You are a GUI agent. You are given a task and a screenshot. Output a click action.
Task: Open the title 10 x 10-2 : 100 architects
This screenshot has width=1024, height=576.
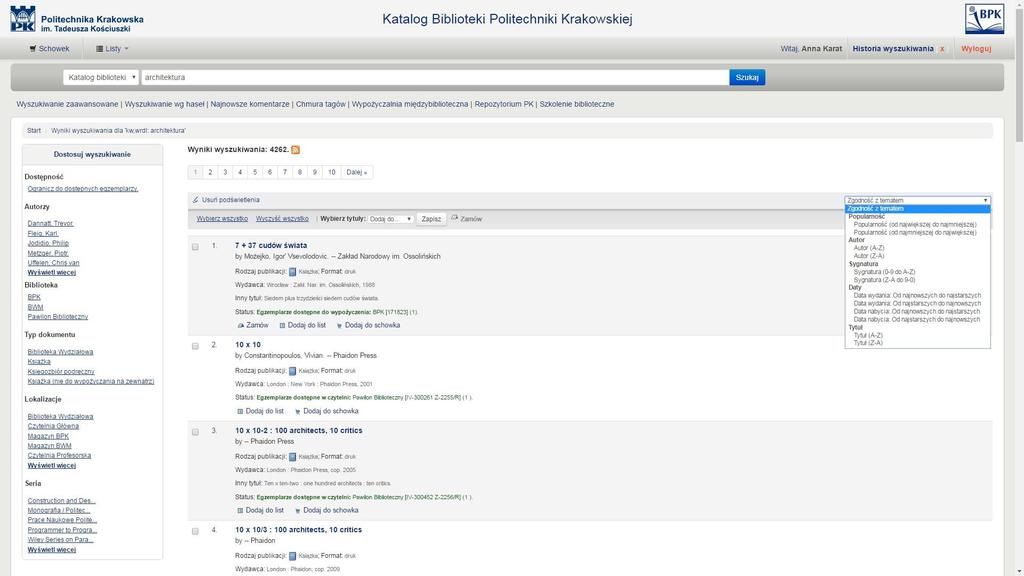(298, 430)
